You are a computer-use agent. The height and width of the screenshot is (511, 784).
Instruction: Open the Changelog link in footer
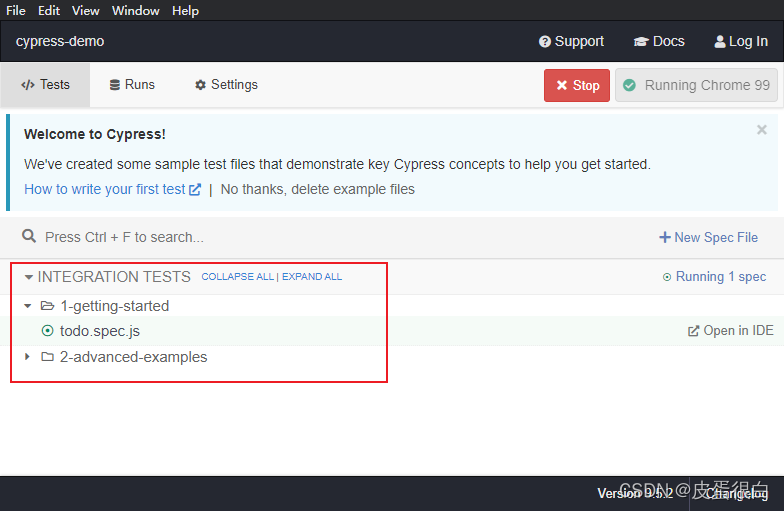737,494
